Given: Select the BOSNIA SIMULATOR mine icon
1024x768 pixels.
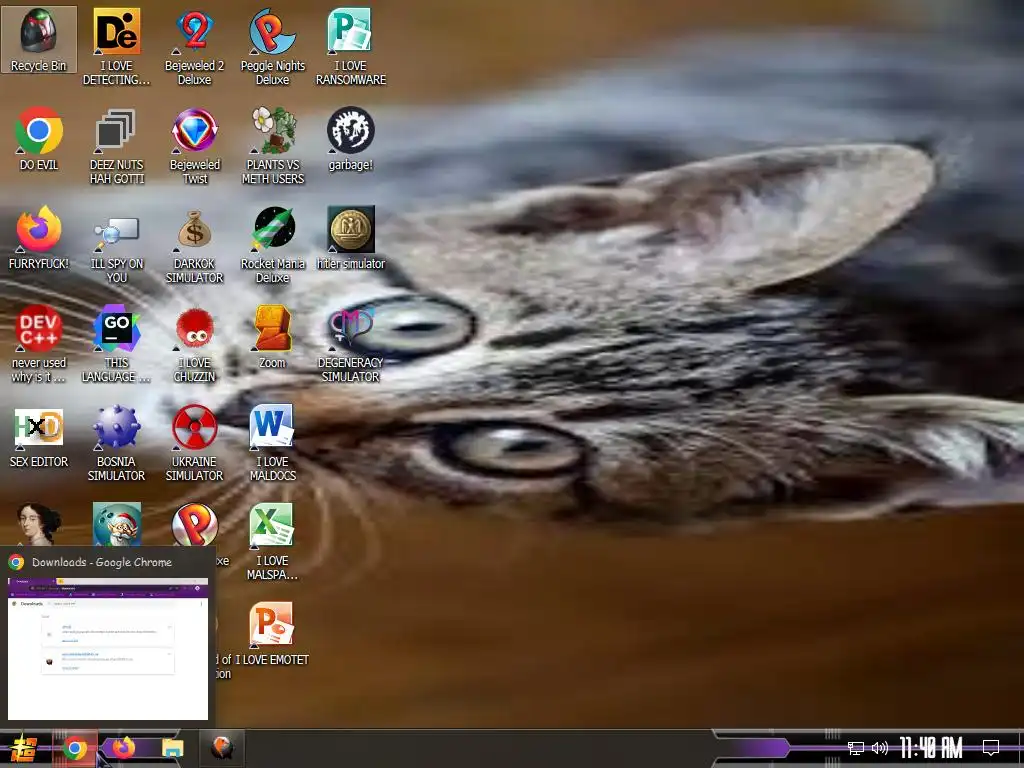Looking at the screenshot, I should tap(116, 443).
